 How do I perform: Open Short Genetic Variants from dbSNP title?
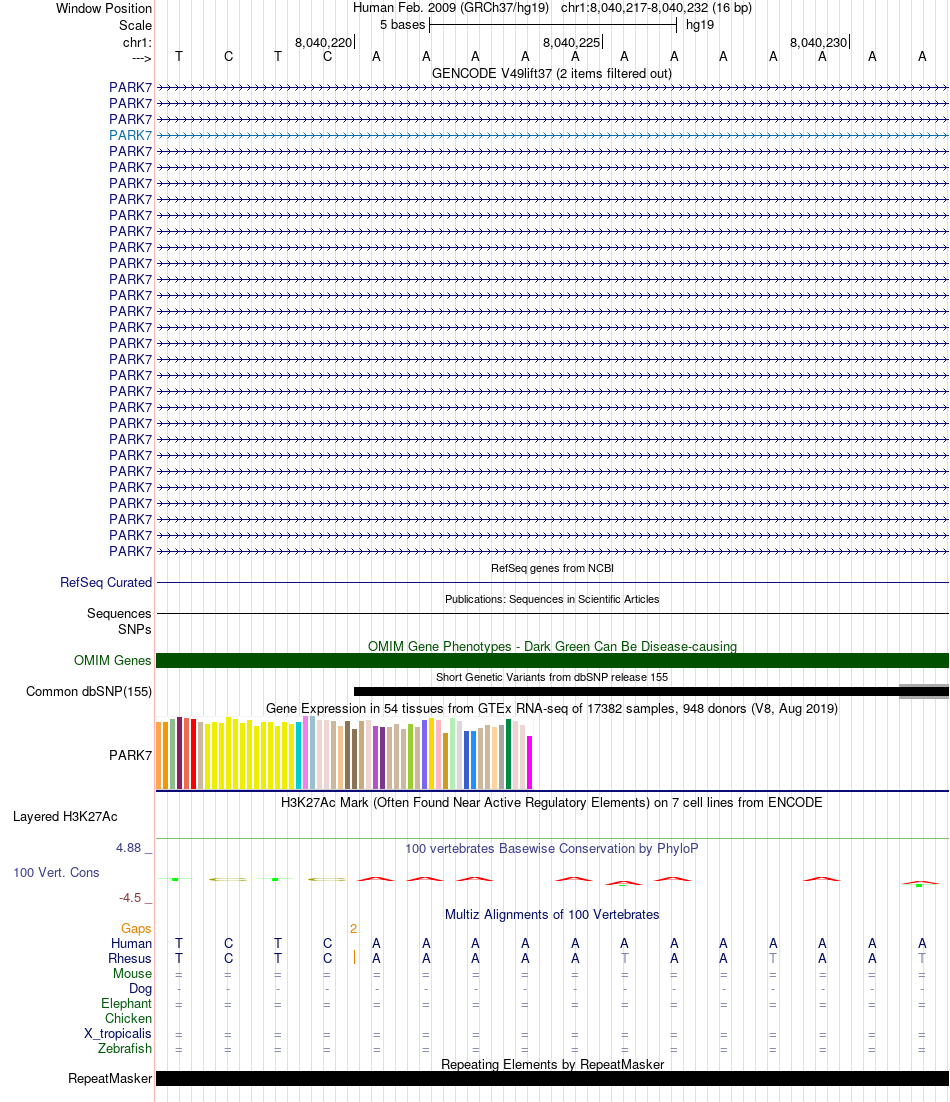point(552,677)
